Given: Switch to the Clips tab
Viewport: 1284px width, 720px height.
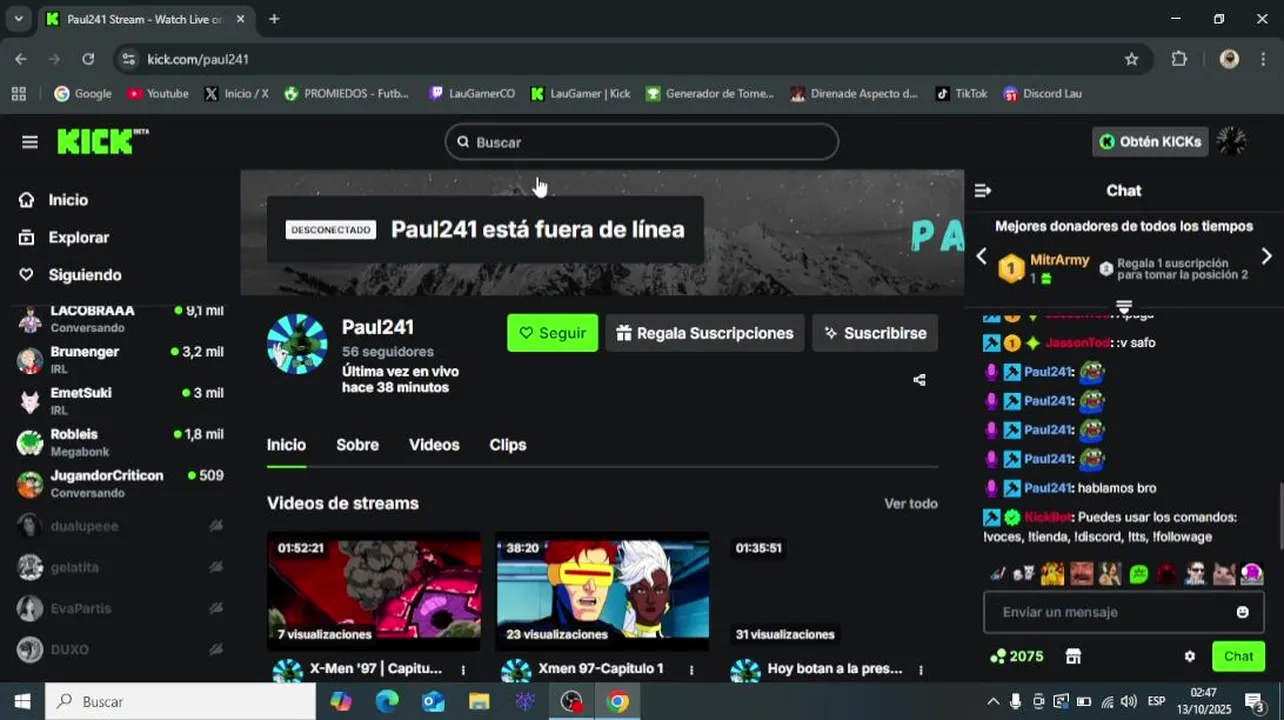Looking at the screenshot, I should tap(507, 445).
